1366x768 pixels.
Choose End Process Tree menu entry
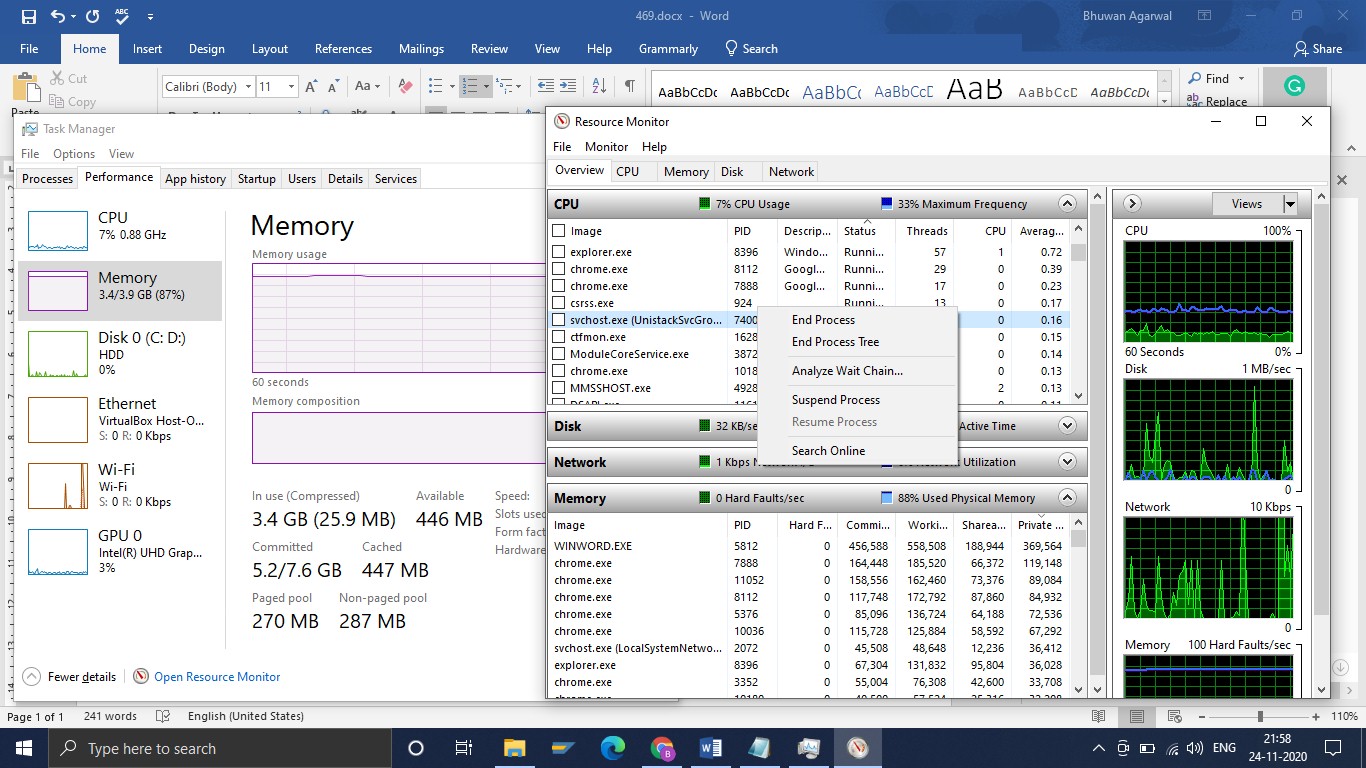857,342
